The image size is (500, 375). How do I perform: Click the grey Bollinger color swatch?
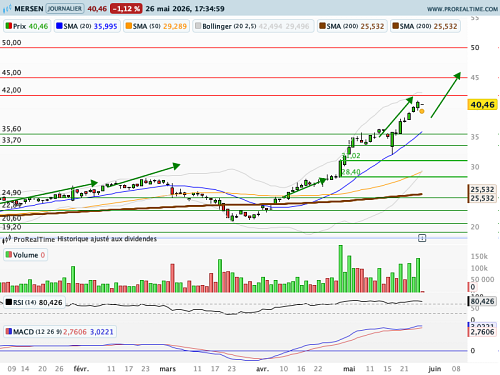(x=198, y=26)
